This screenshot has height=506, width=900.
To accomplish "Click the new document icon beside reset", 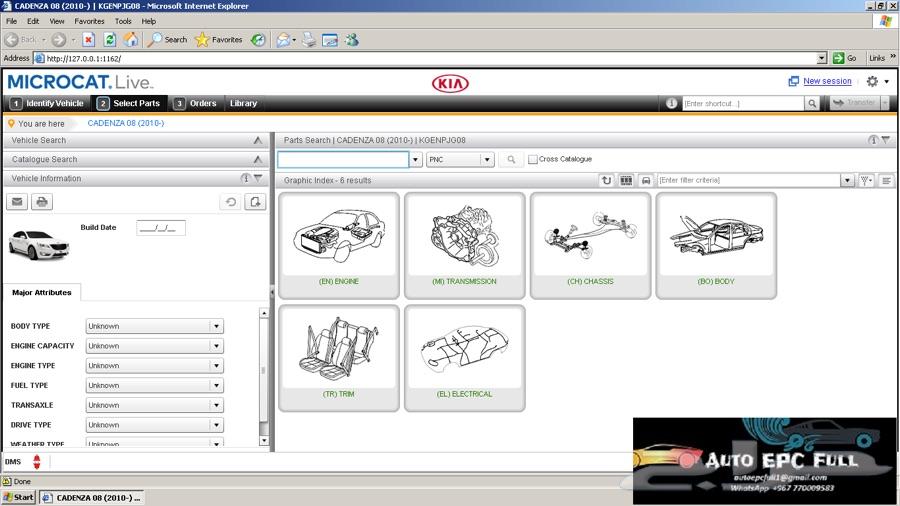I will pos(255,202).
